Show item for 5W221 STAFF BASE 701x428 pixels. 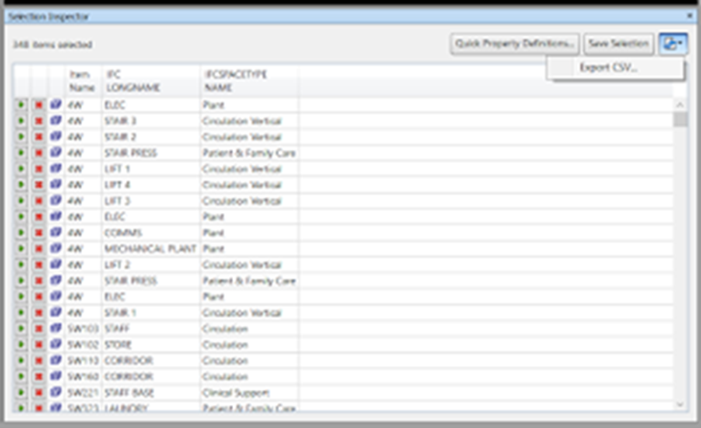coord(21,393)
